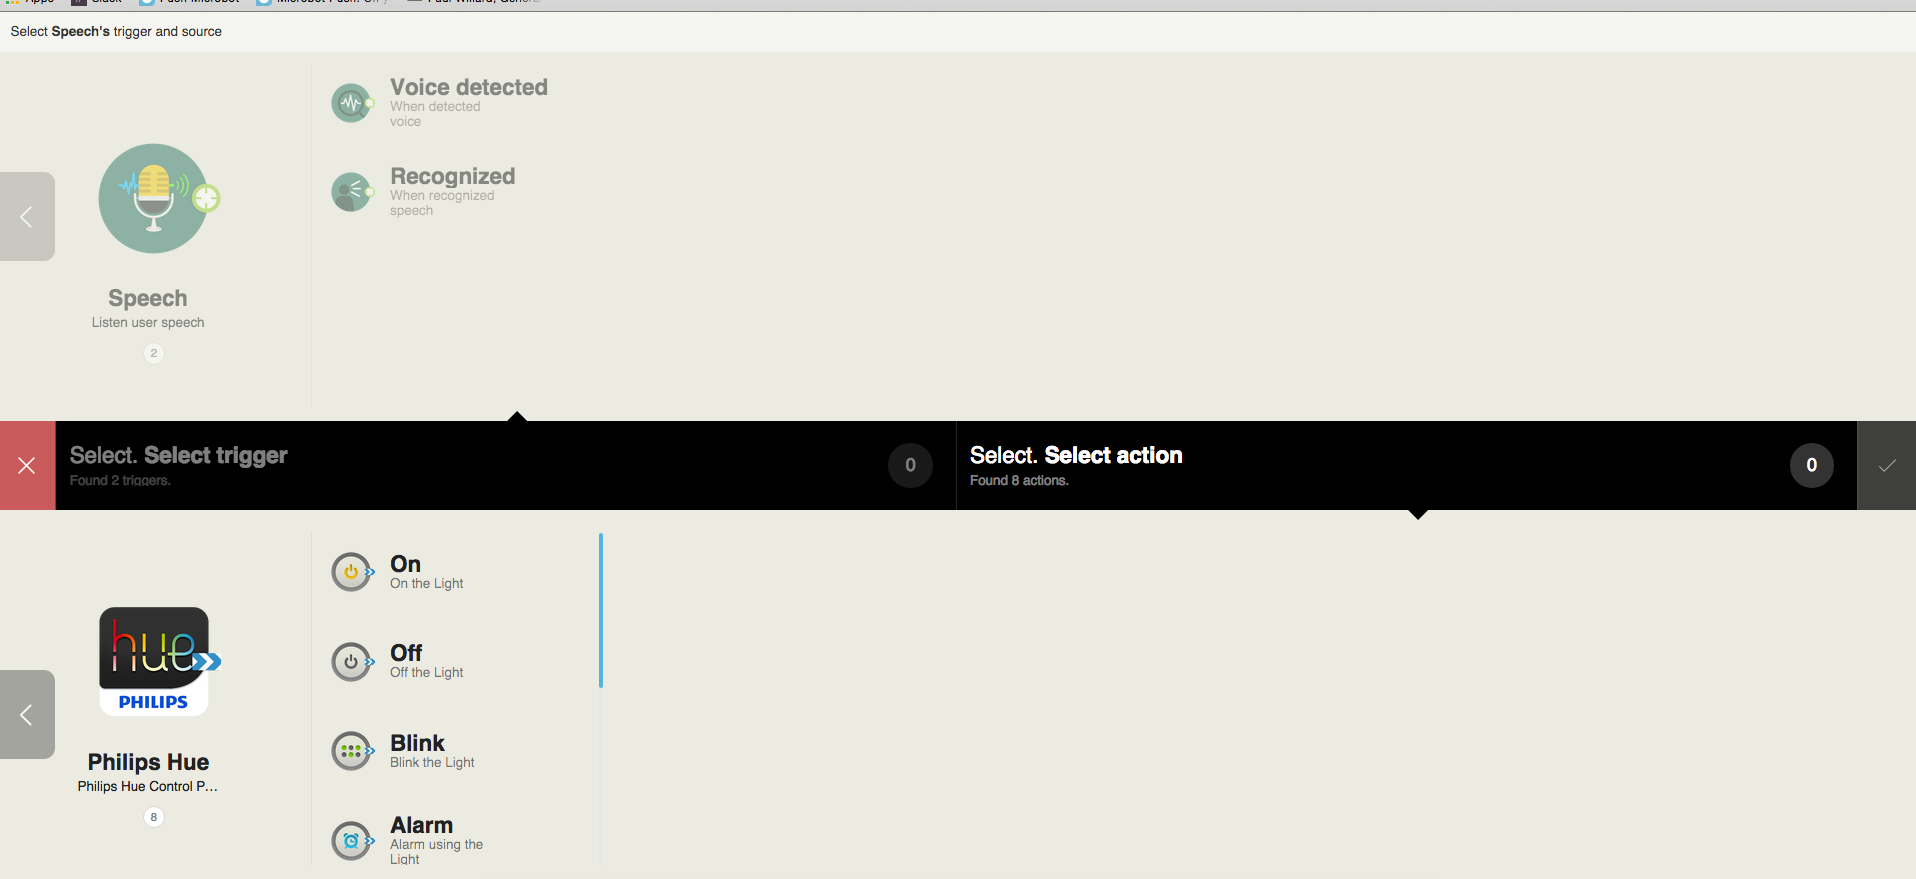
Task: Select the 'Blink the Light' description
Action: [x=432, y=763]
